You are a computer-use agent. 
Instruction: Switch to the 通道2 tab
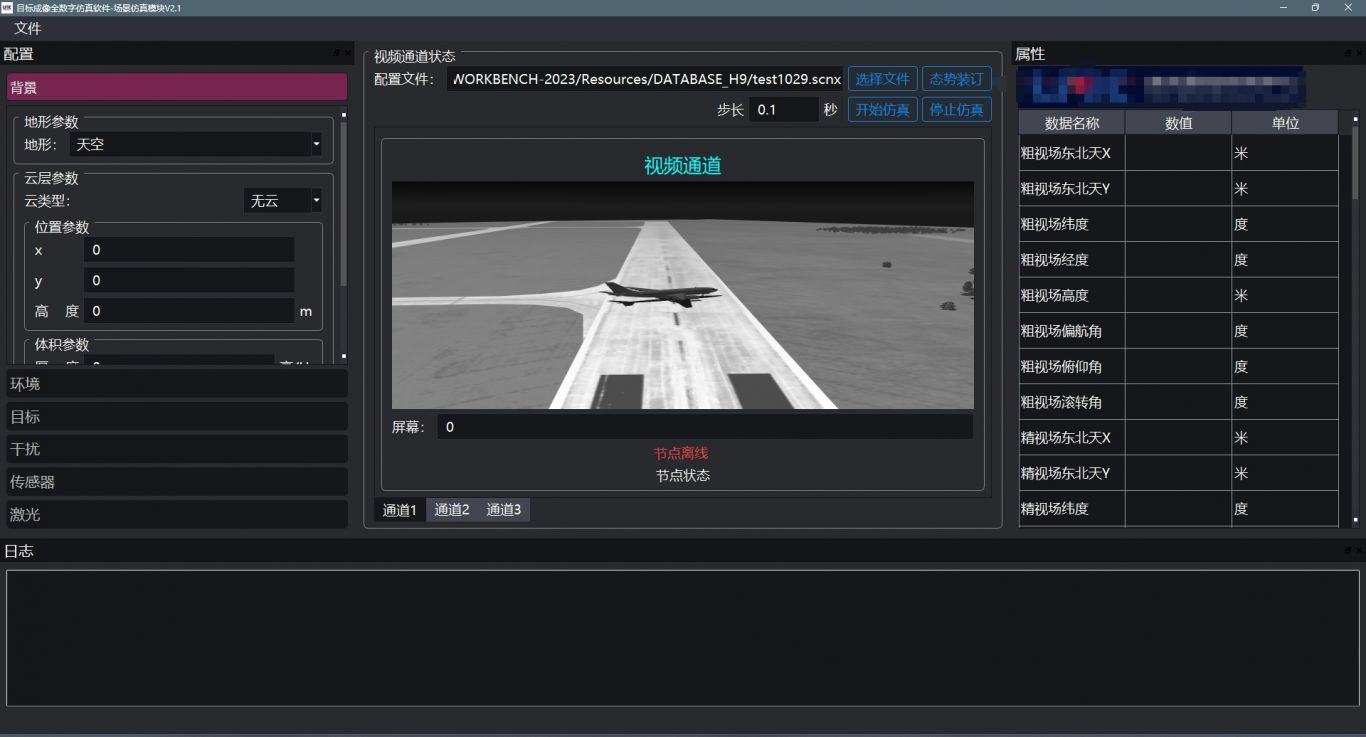coord(452,510)
